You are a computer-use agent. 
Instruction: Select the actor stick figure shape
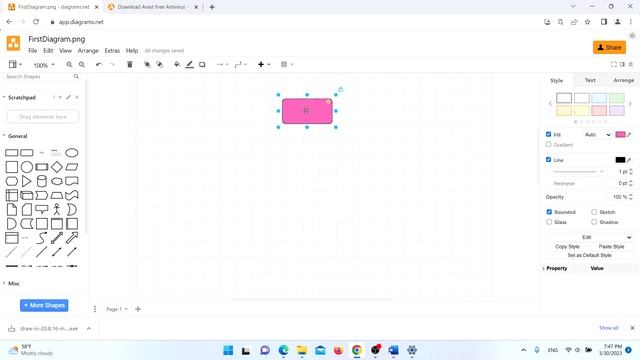point(57,209)
